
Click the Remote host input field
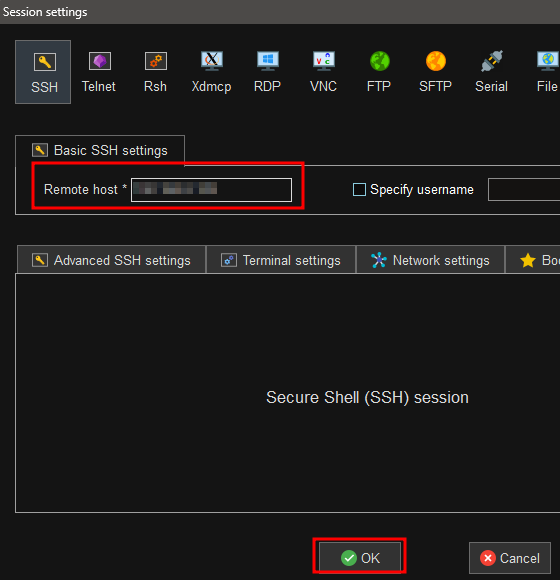click(212, 190)
